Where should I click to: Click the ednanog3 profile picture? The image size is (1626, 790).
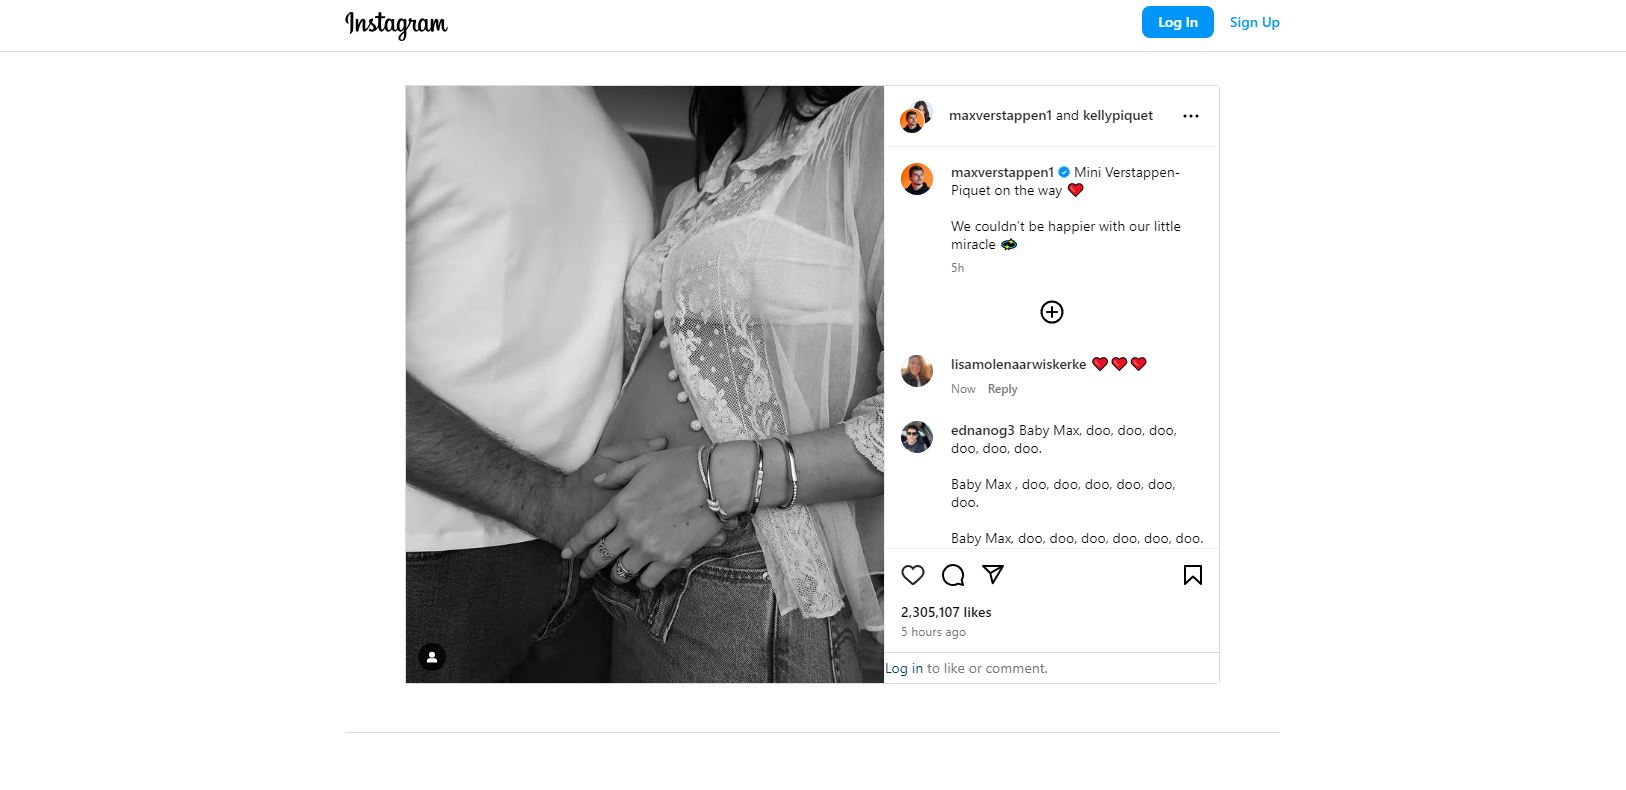point(917,437)
